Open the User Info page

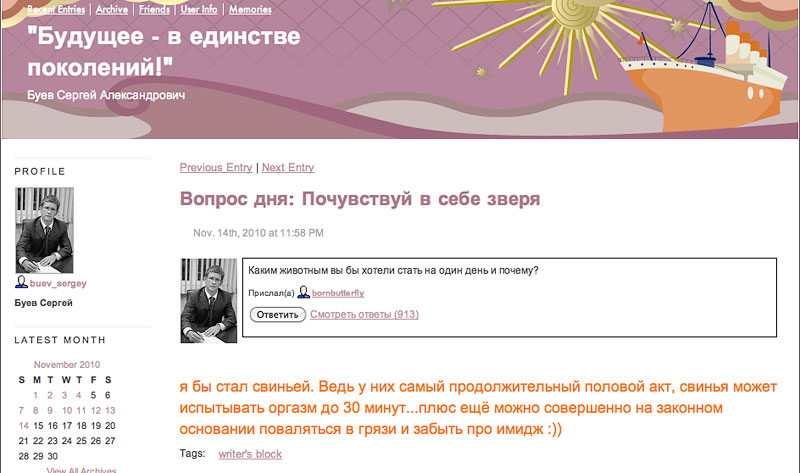point(198,10)
